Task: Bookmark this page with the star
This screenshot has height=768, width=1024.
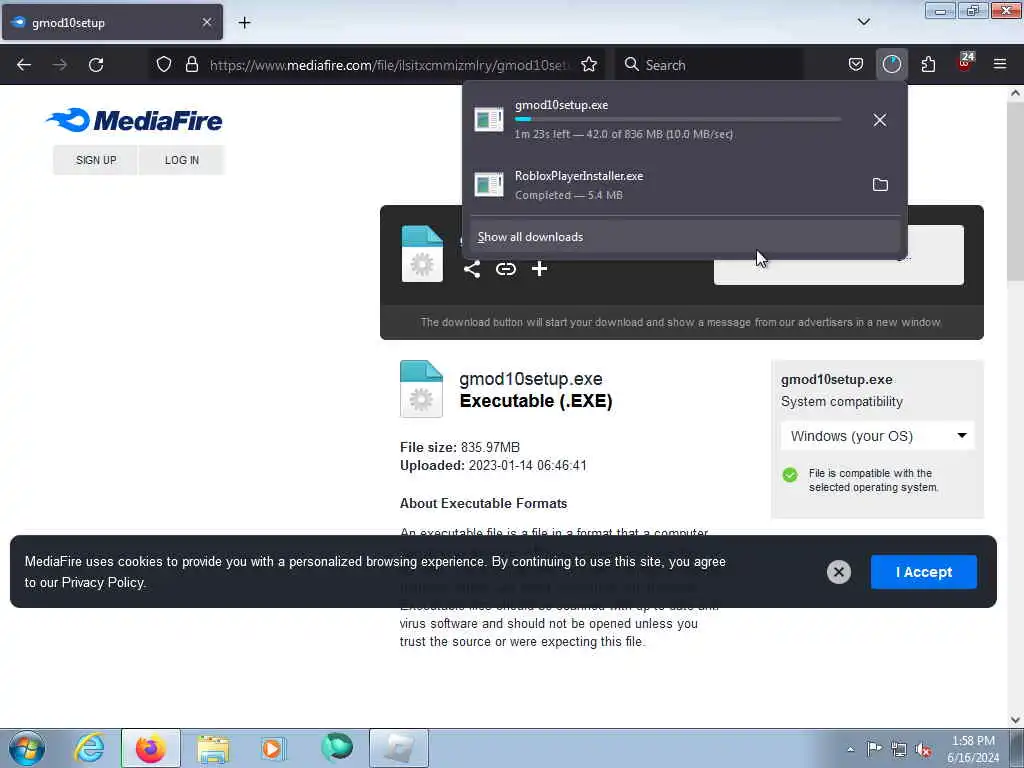Action: point(589,65)
